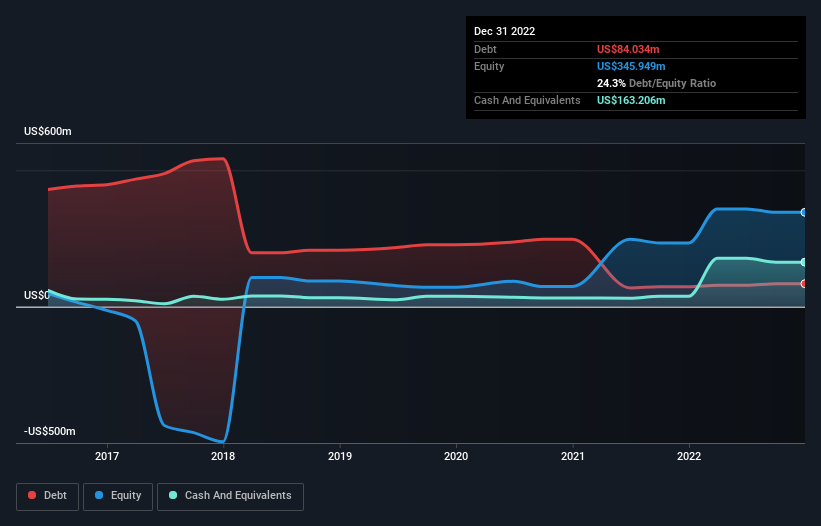Click the 2022 axis label
Image resolution: width=821 pixels, height=526 pixels.
click(689, 456)
